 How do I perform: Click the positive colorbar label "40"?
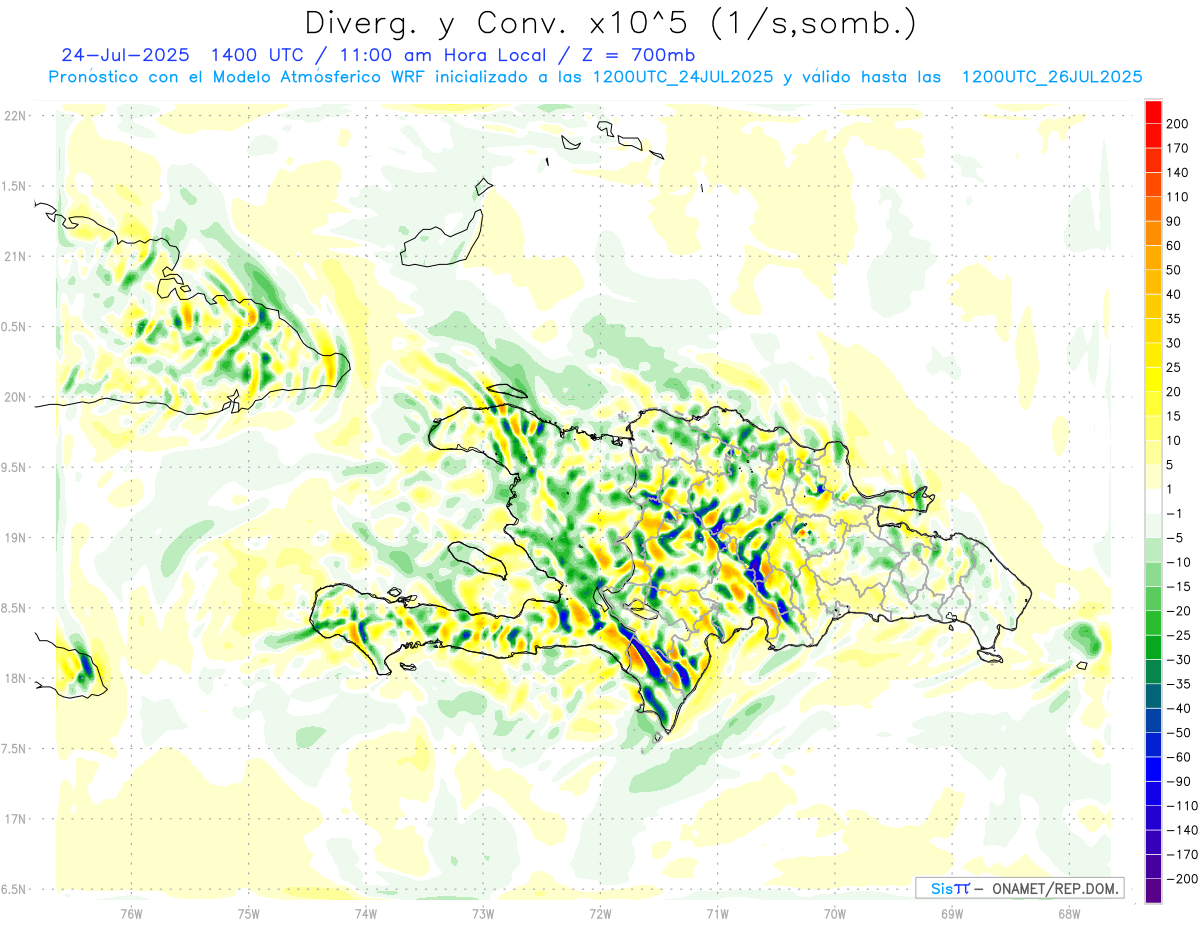[x=1174, y=294]
